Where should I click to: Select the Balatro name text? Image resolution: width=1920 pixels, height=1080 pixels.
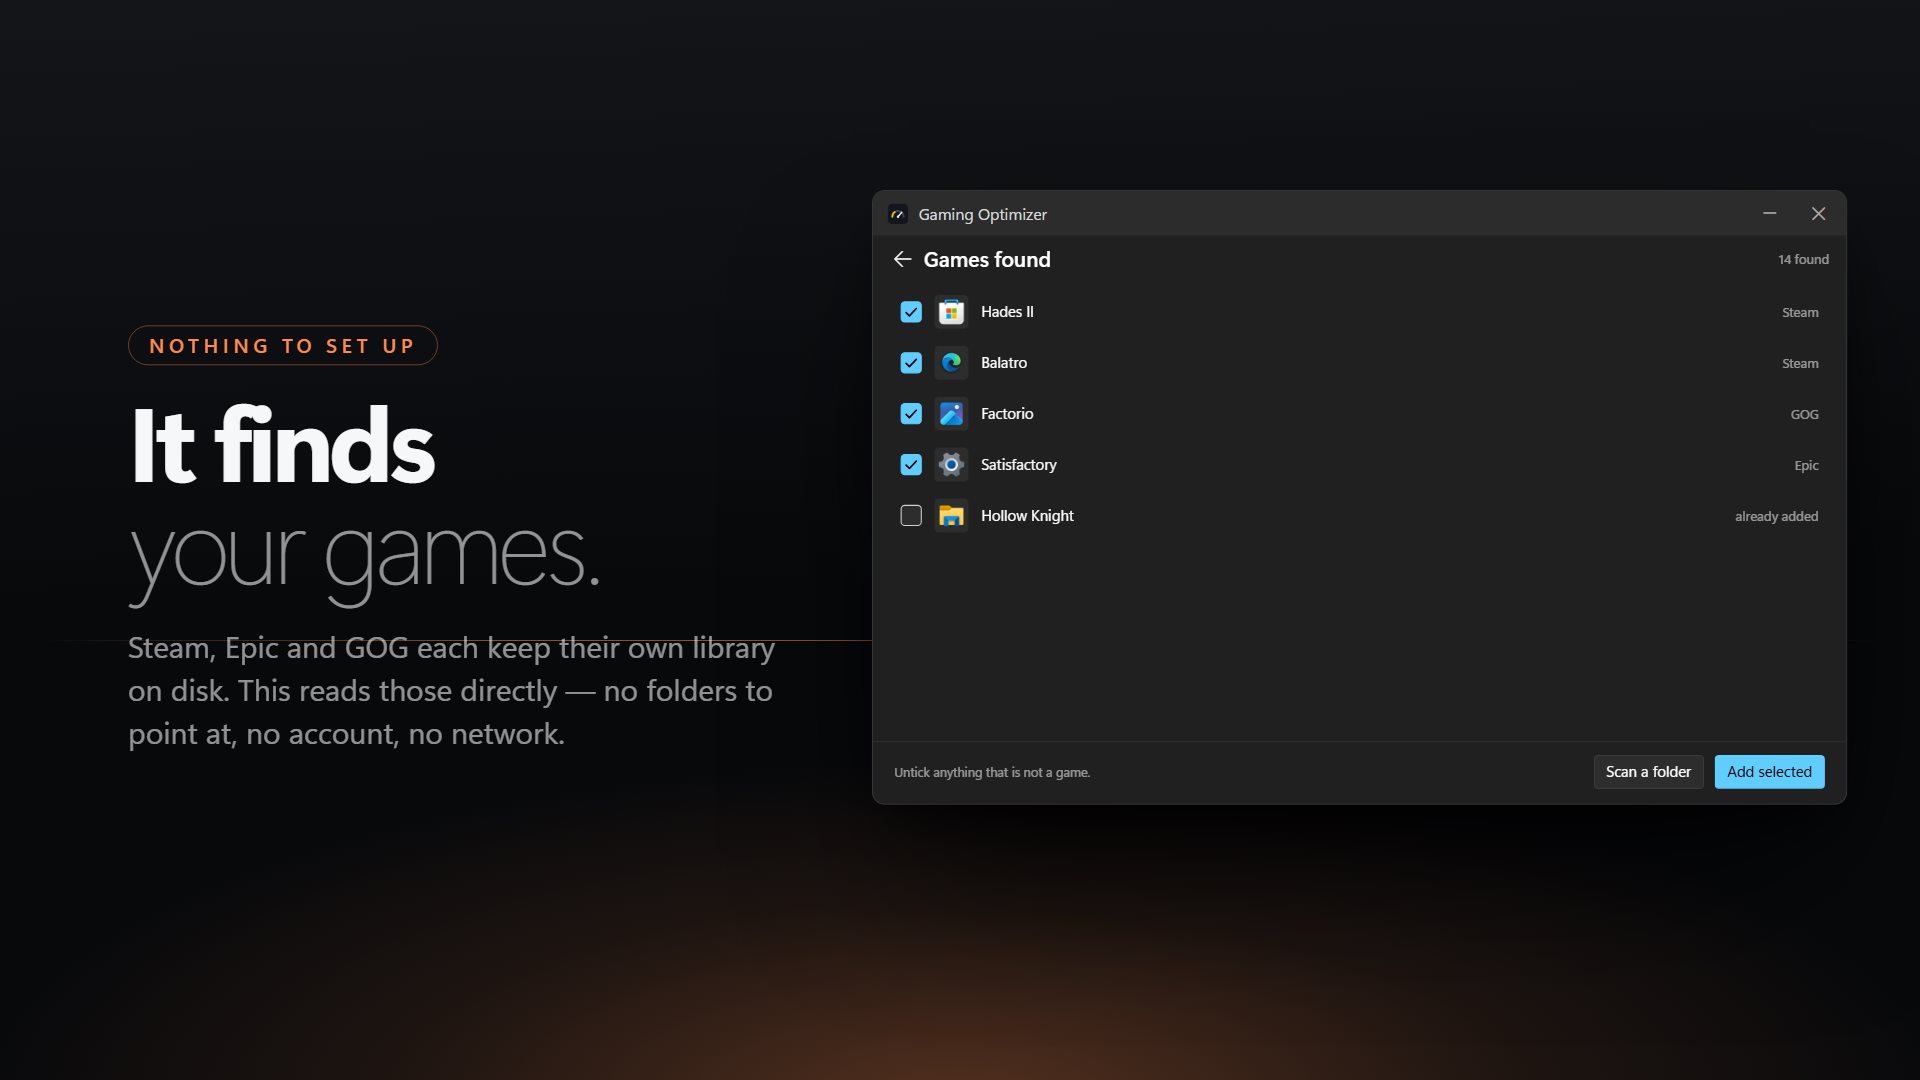pyautogui.click(x=1004, y=363)
